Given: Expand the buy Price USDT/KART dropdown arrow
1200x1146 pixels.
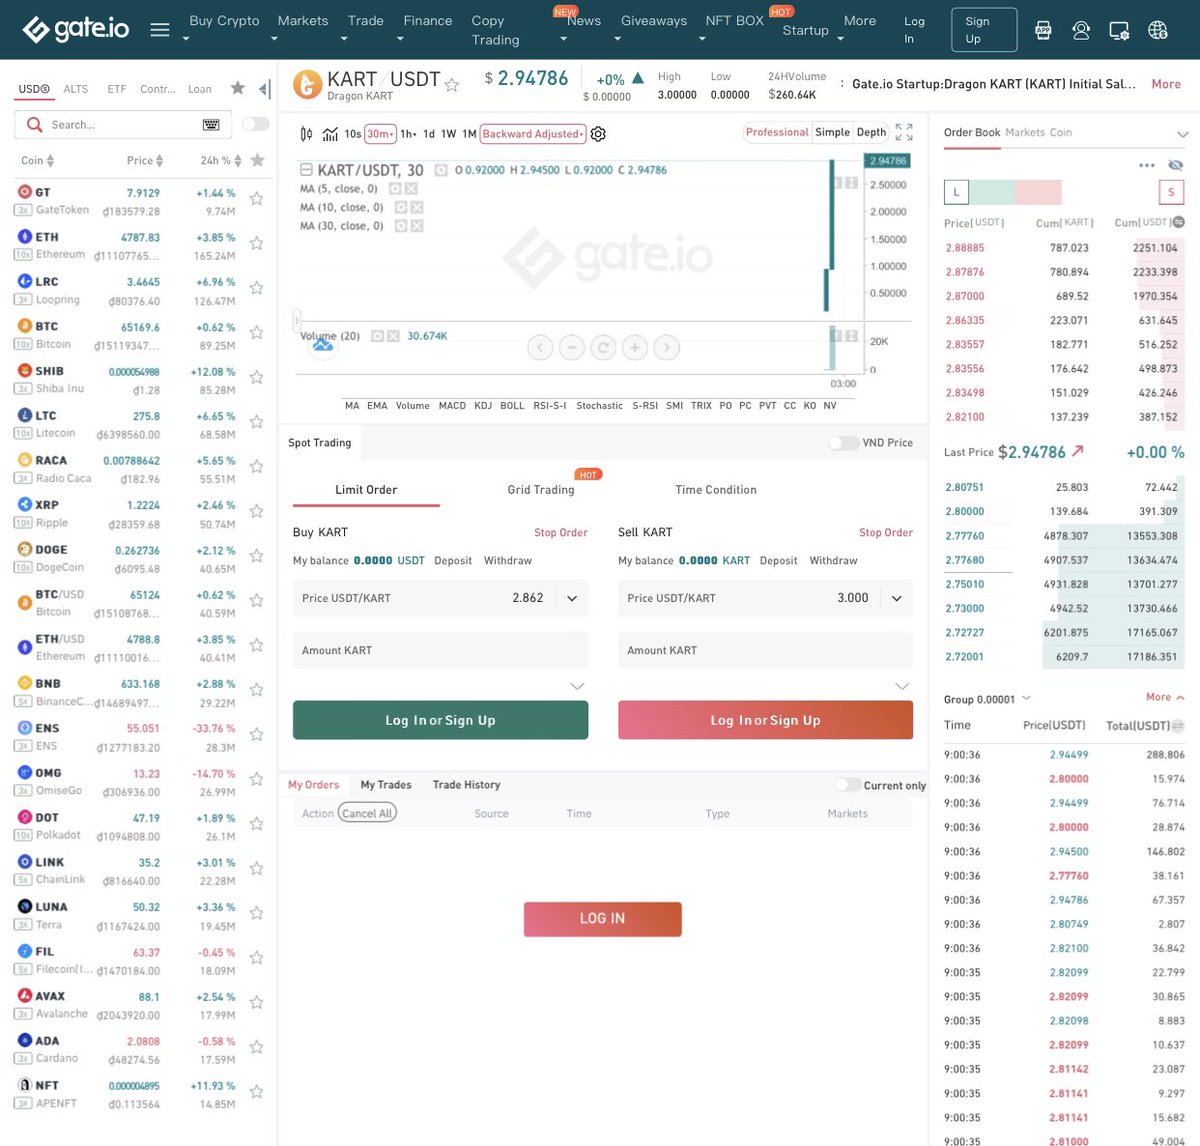Looking at the screenshot, I should point(572,598).
